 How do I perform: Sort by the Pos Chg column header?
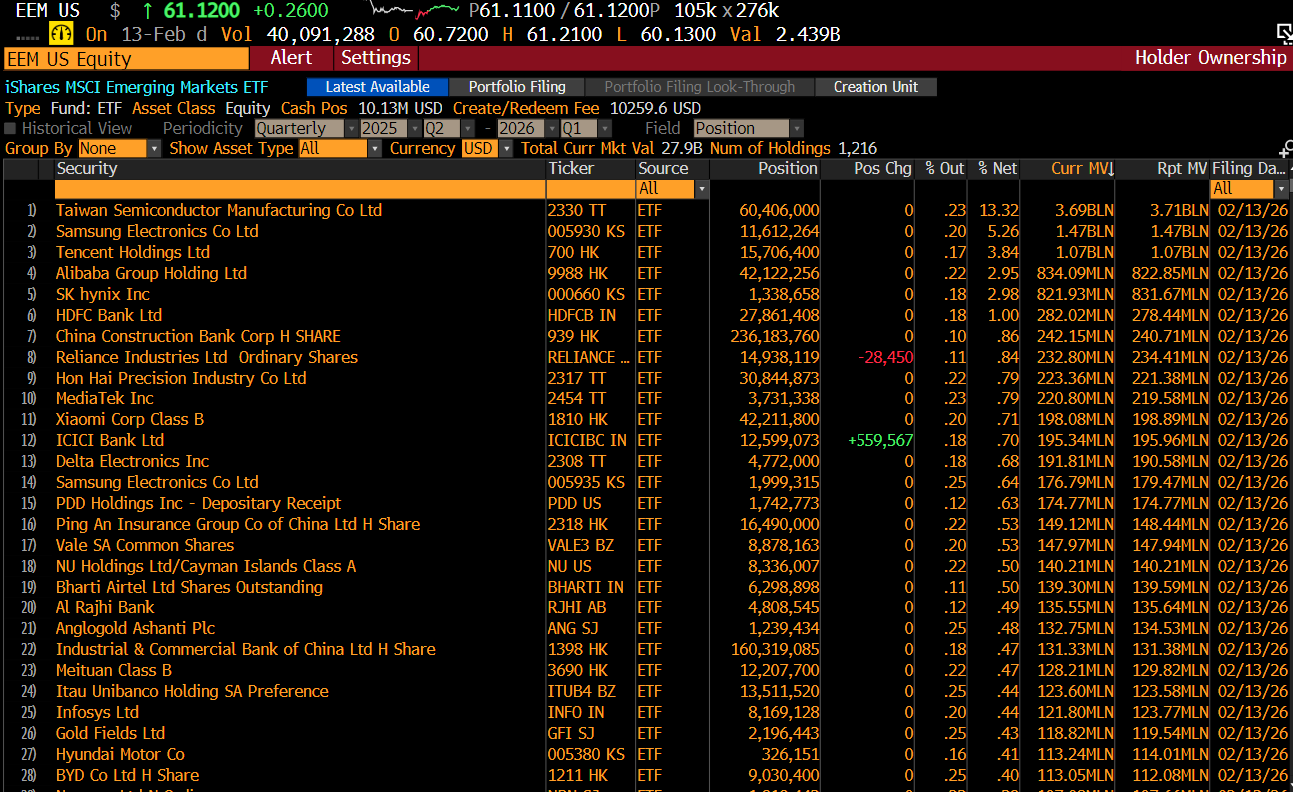(868, 169)
